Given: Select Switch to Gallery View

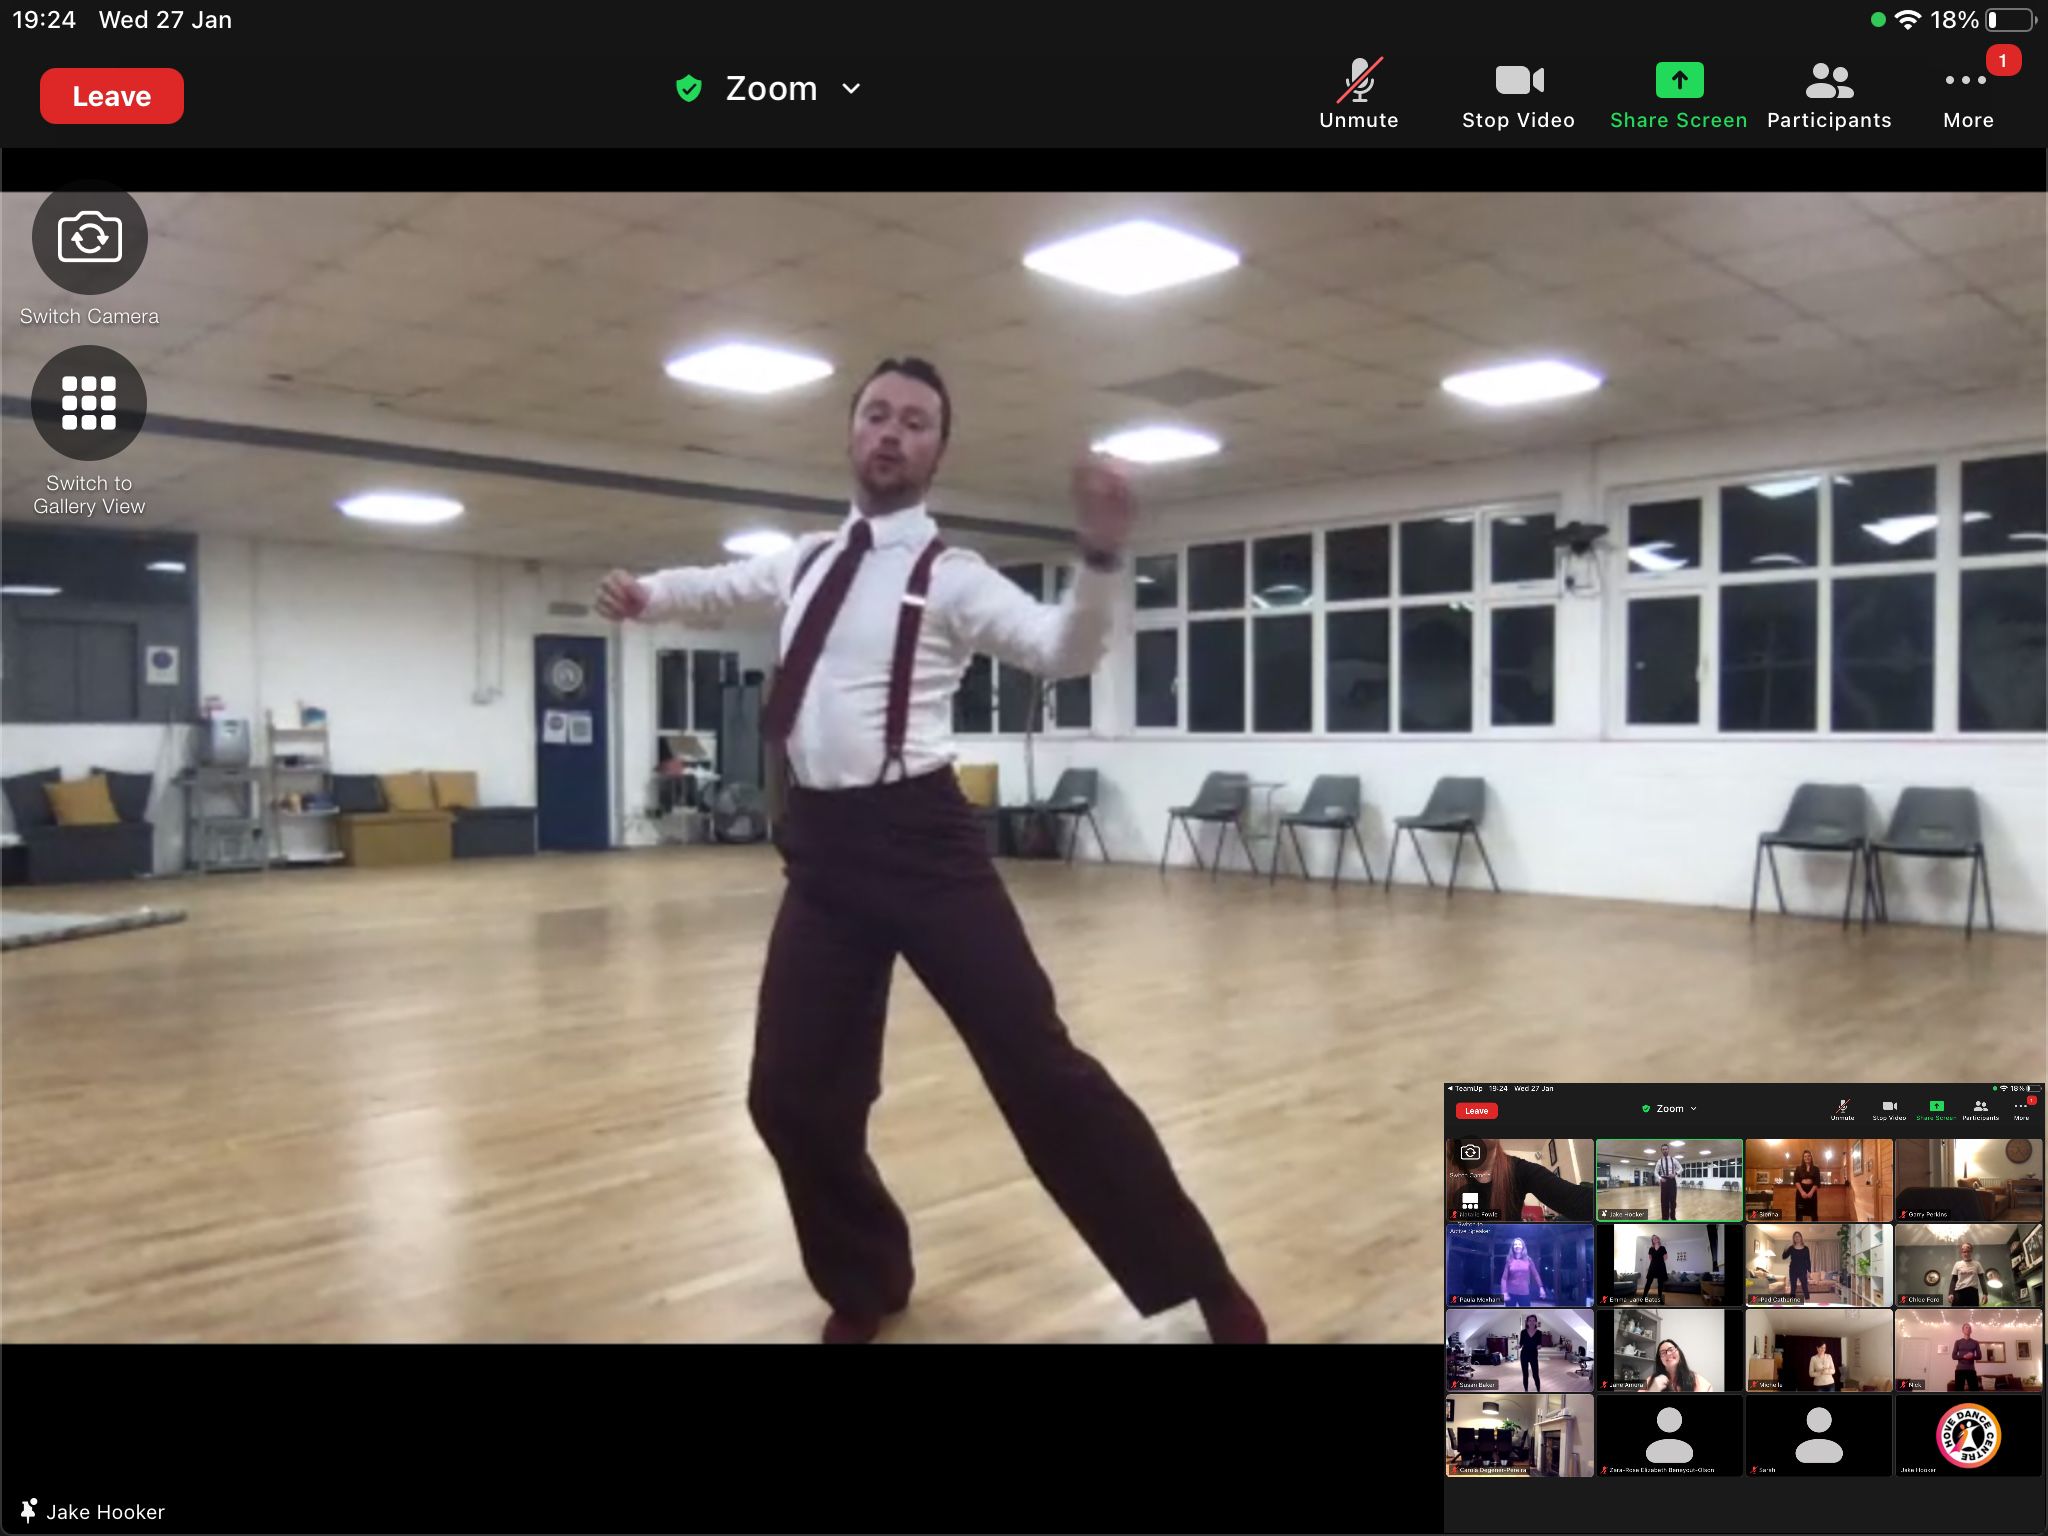Looking at the screenshot, I should click(x=89, y=403).
